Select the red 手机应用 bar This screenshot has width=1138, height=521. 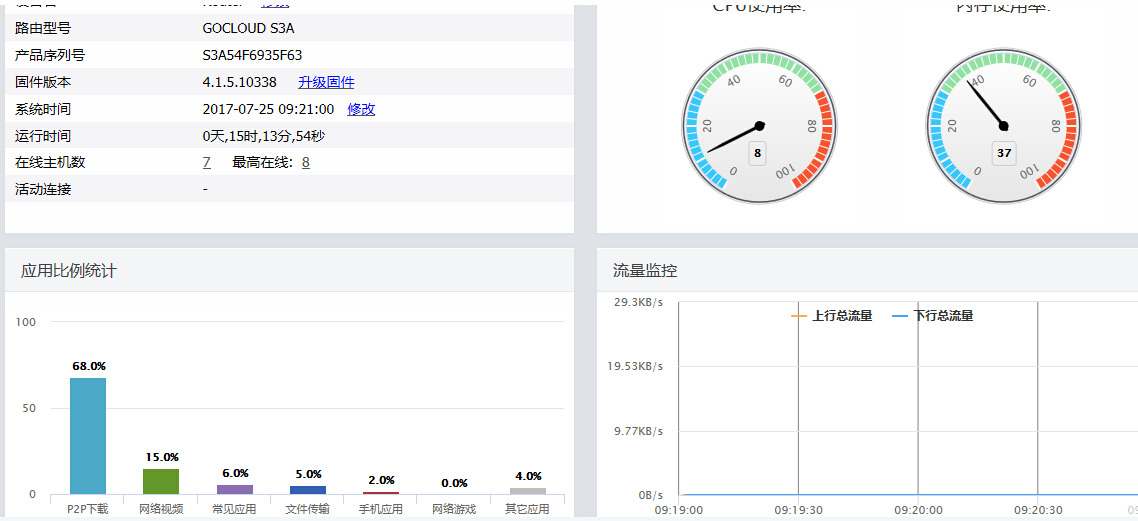381,492
